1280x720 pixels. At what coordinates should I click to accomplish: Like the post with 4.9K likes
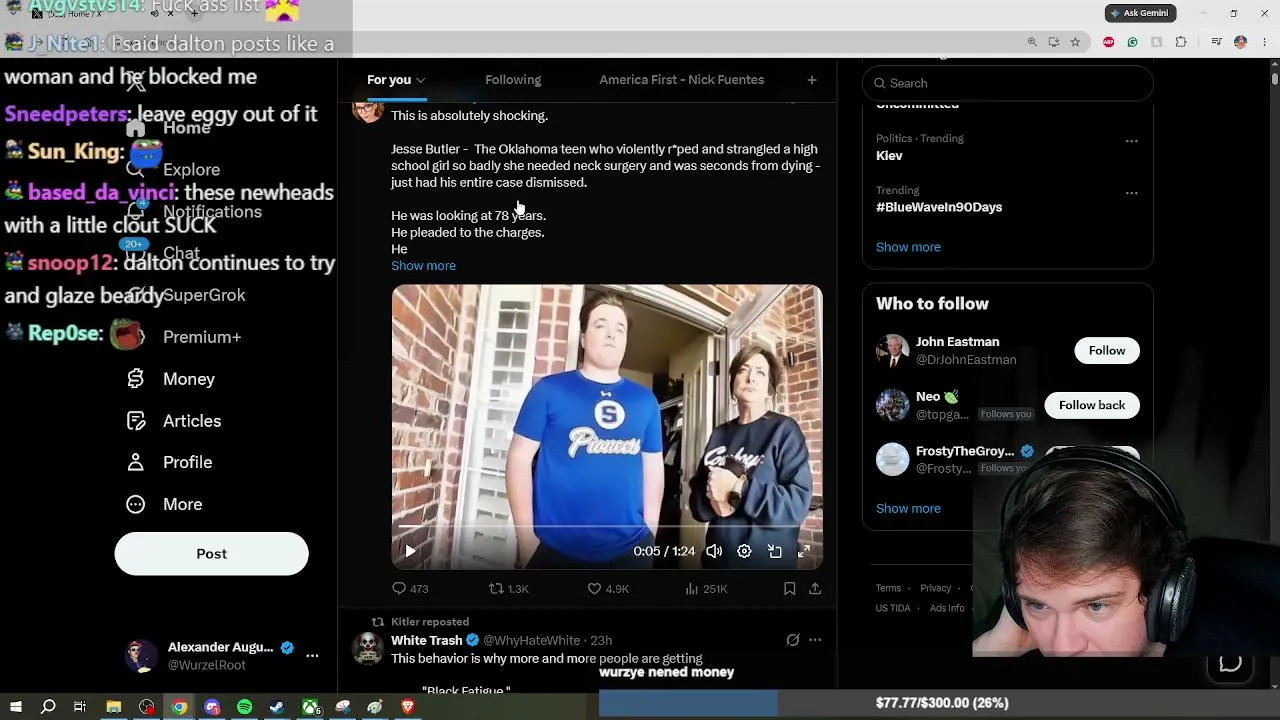(x=608, y=589)
